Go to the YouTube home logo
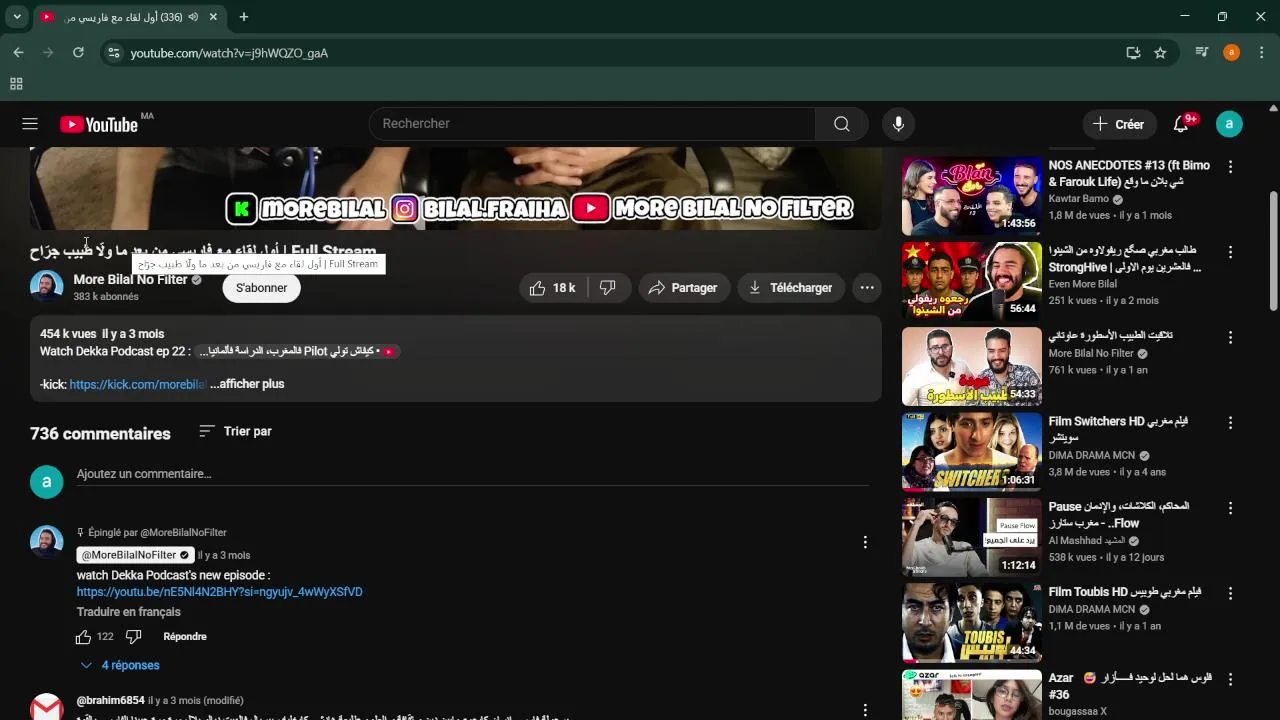Screen dimensions: 1280x720 click(x=99, y=124)
